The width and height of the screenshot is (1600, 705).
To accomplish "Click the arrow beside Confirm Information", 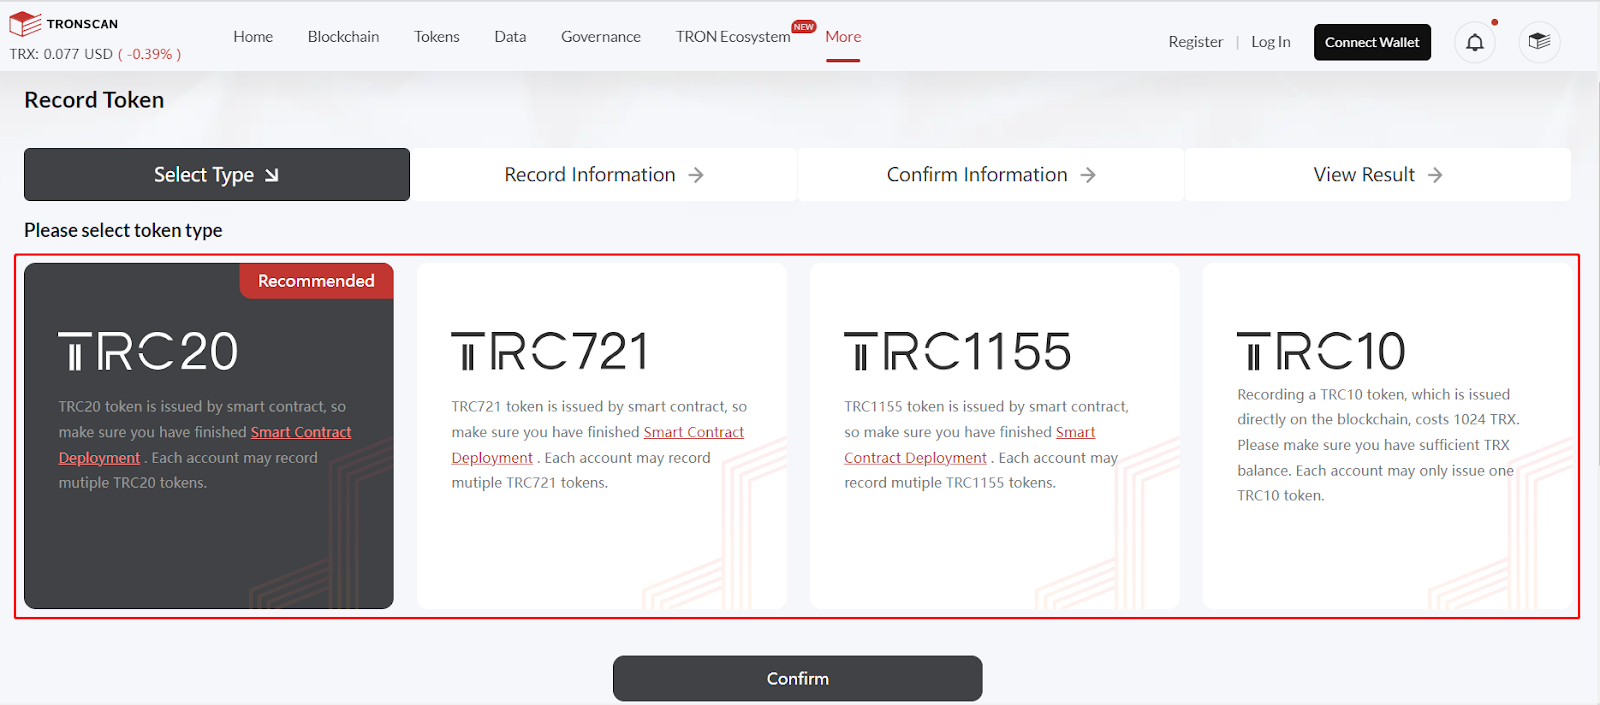I will click(x=1088, y=175).
